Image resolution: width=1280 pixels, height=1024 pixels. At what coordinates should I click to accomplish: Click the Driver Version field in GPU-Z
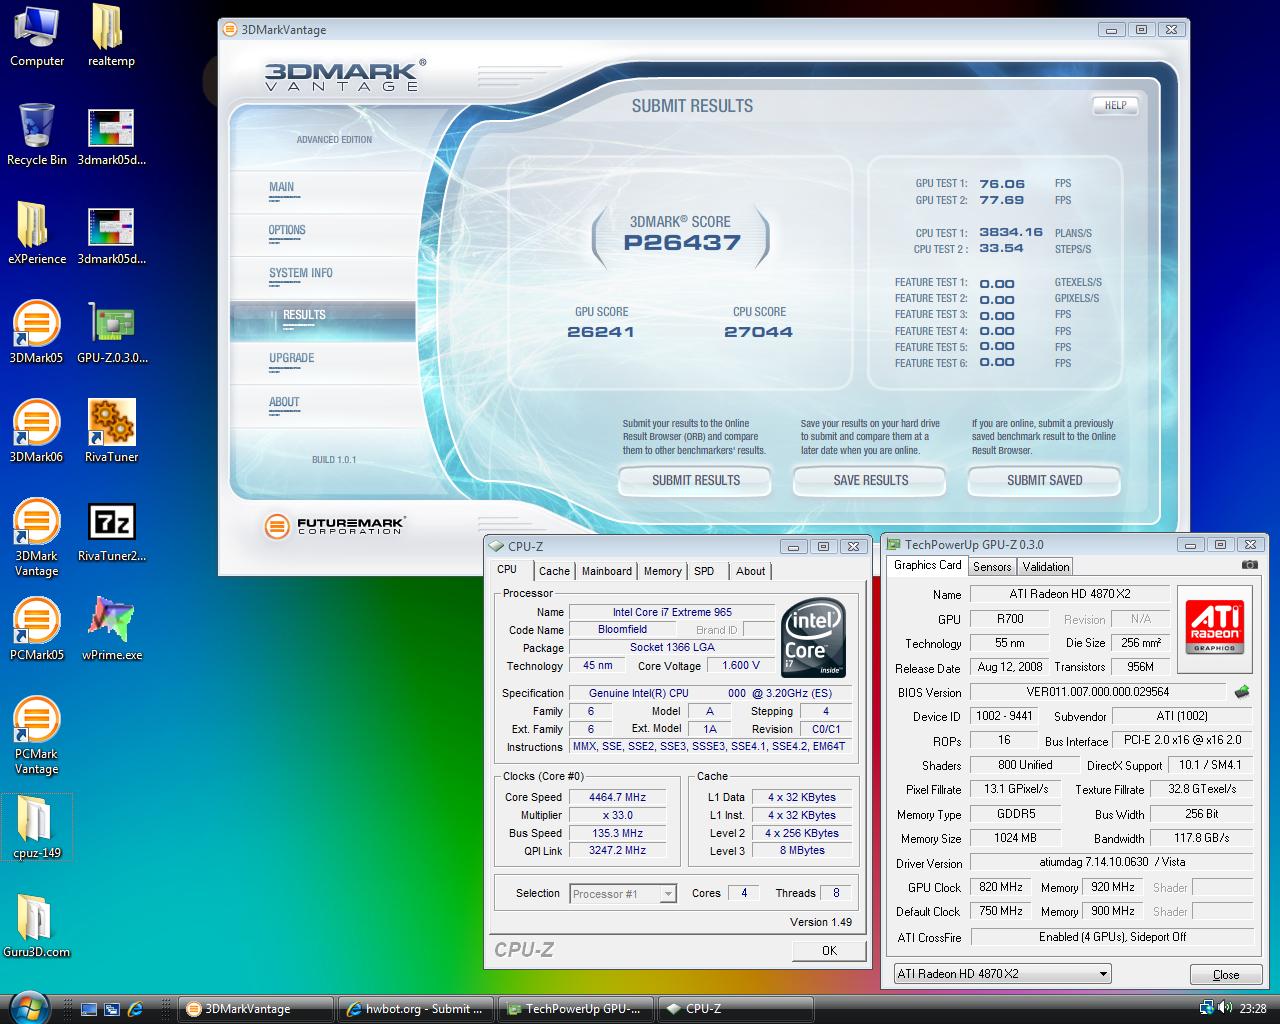point(1112,862)
